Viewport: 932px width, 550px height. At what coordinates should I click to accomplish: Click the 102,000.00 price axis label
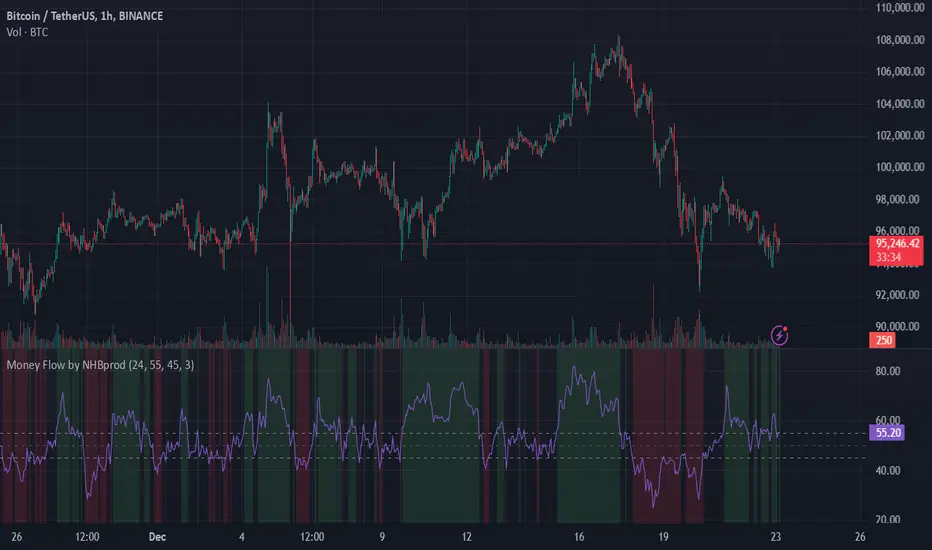click(900, 136)
